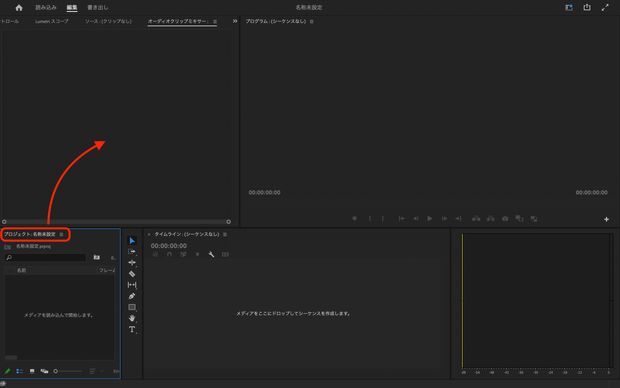Select the Track Select Forward tool
The width and height of the screenshot is (620, 388).
tap(132, 252)
